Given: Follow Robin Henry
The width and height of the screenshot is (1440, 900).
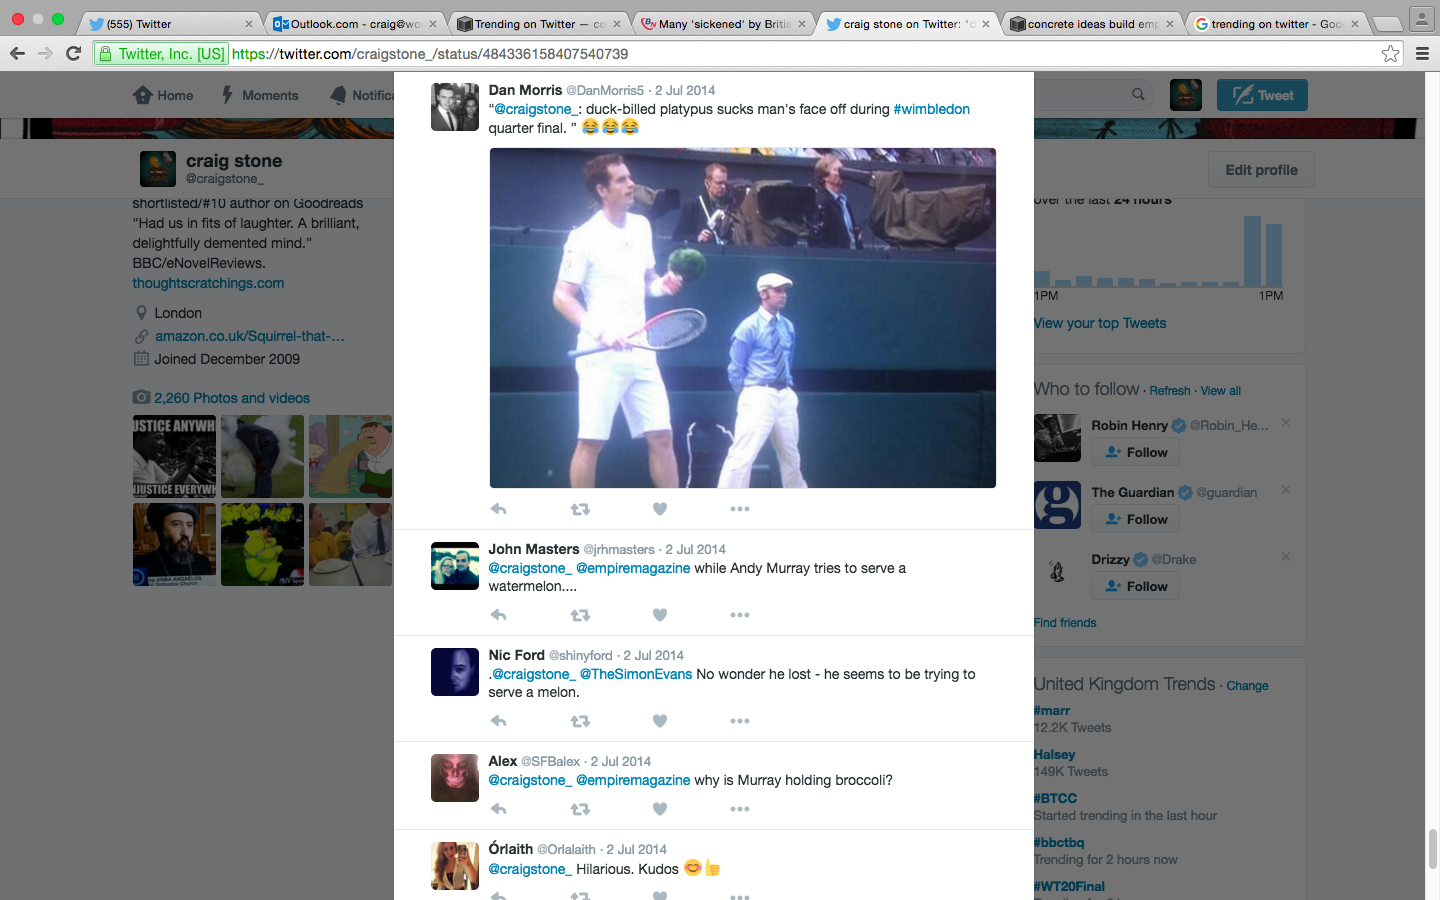Looking at the screenshot, I should click(x=1136, y=452).
